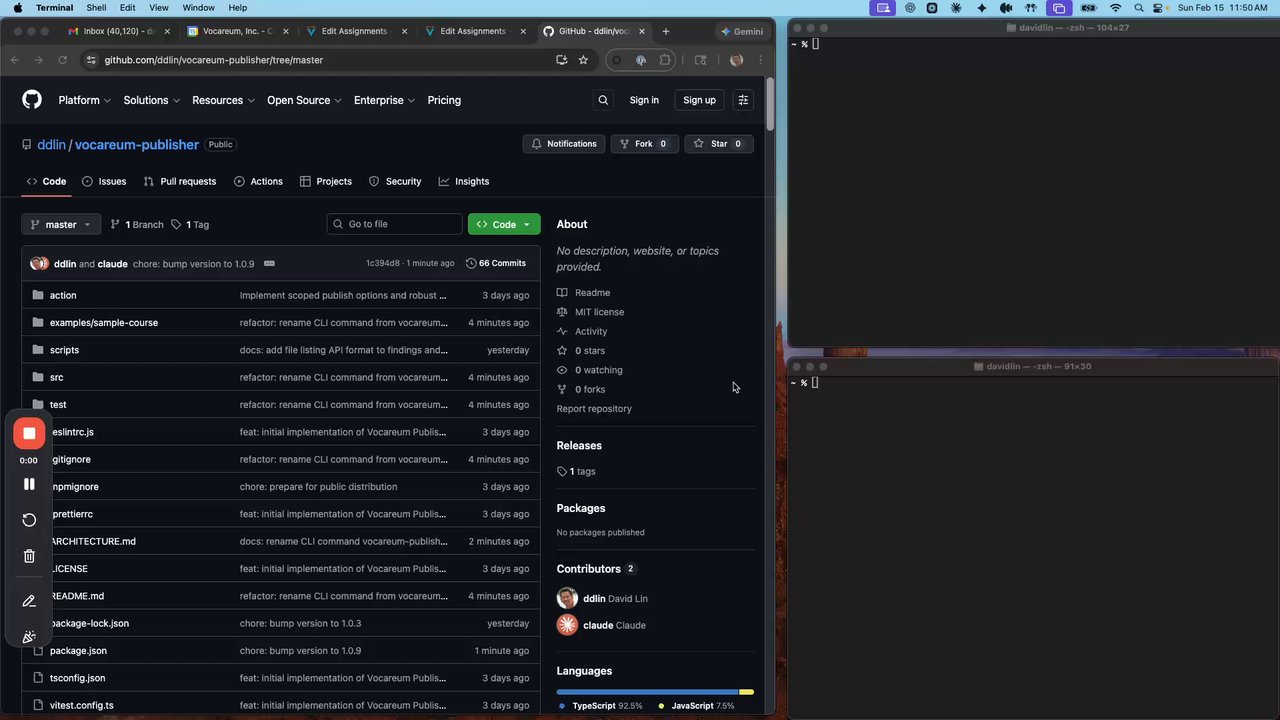Open the Chrome profile avatar
Viewport: 1280px width, 720px height.
[737, 60]
